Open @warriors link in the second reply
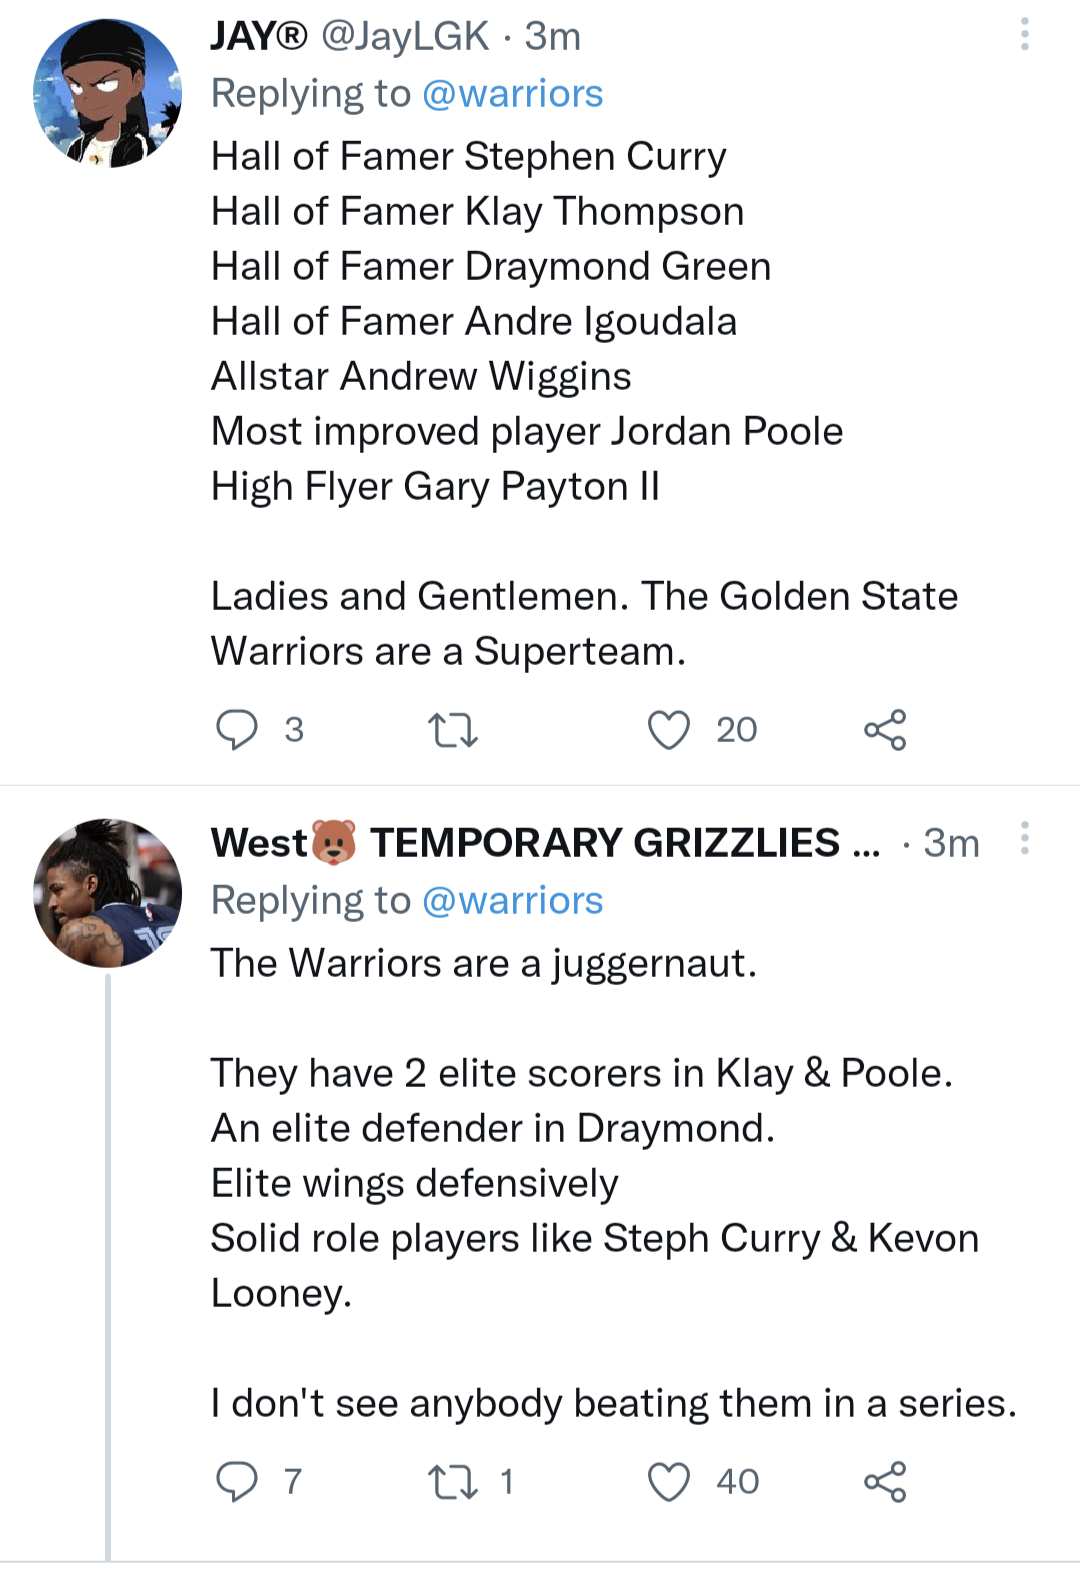1080x1569 pixels. pos(508,900)
